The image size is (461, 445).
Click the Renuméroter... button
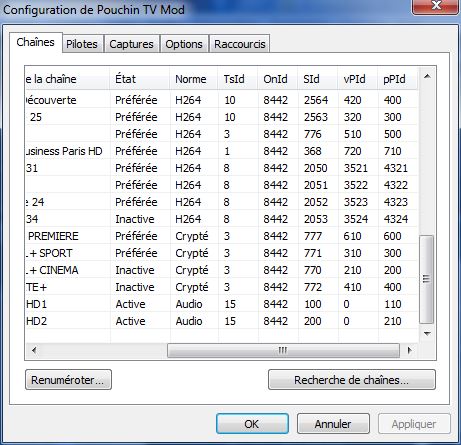(x=68, y=380)
